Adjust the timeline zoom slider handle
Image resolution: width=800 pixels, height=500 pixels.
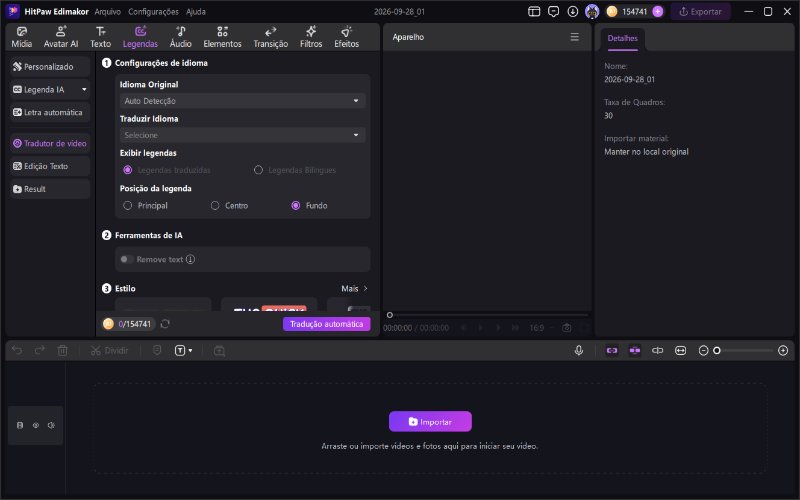tap(717, 351)
